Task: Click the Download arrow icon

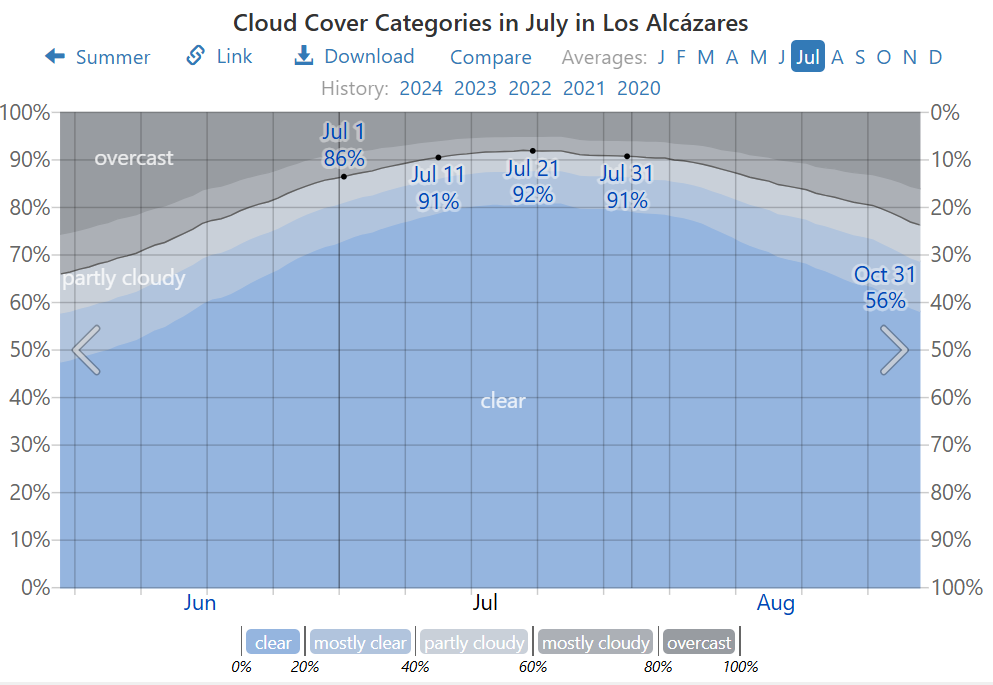Action: coord(304,56)
